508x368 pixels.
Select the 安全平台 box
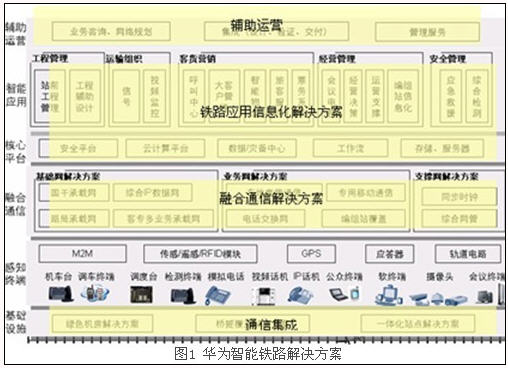click(x=78, y=148)
